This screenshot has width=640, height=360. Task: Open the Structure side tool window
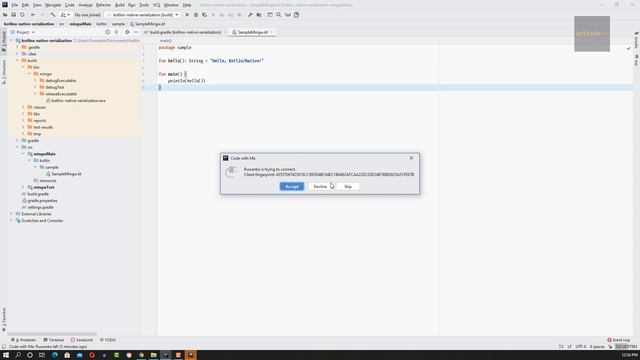[4, 72]
